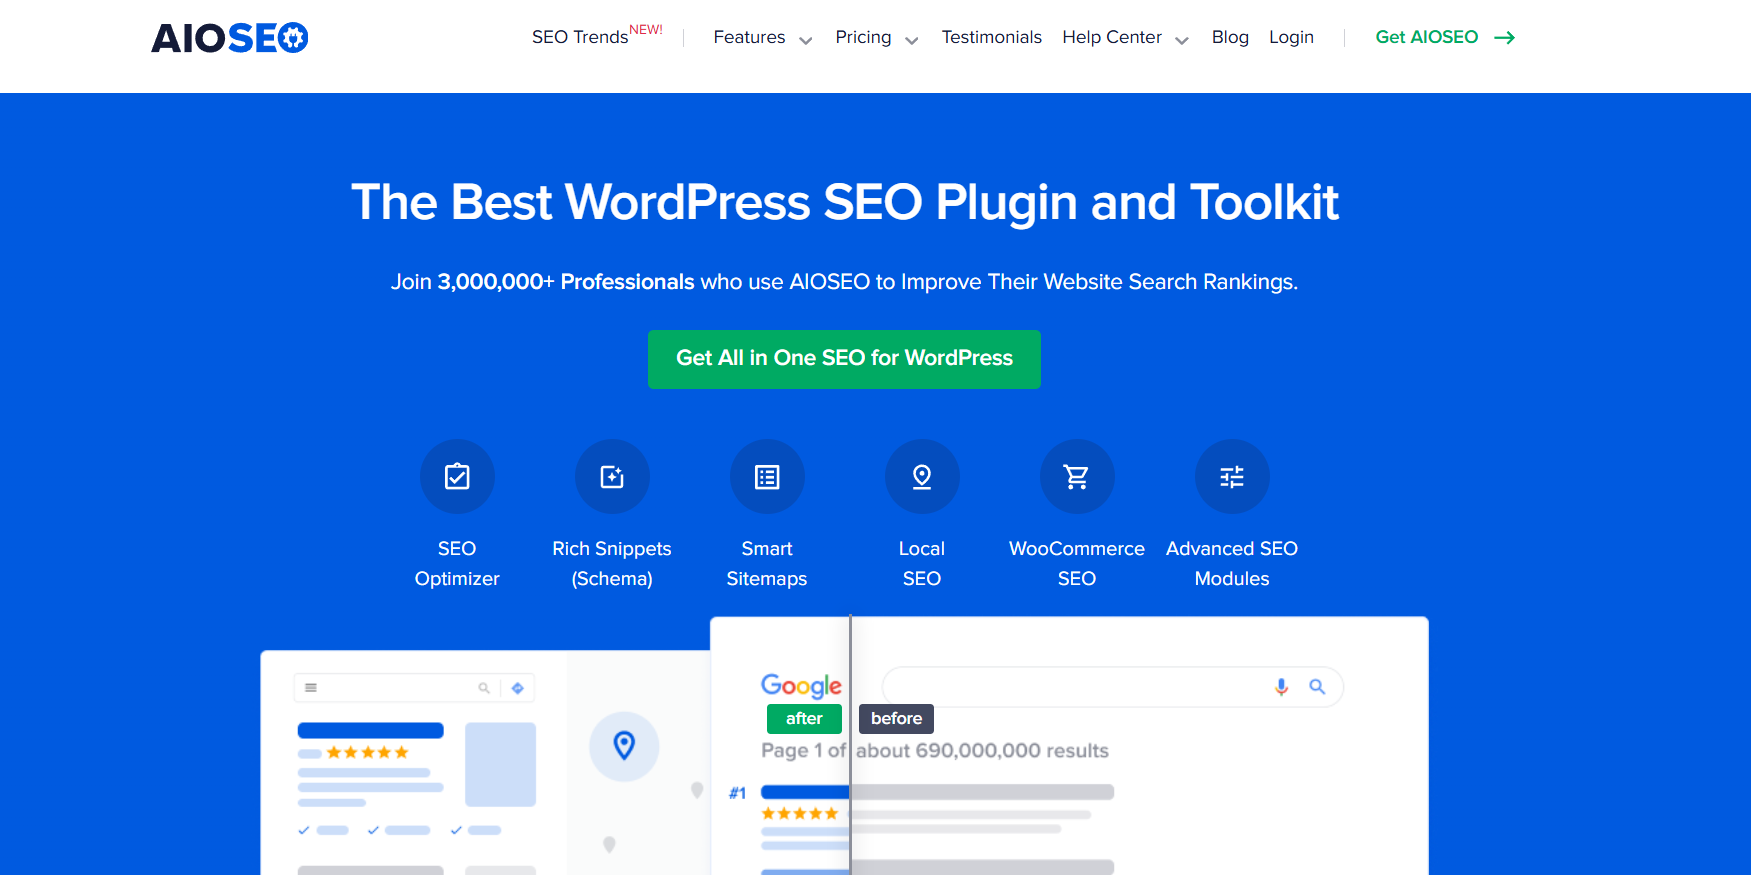Open the Testimonials page

point(991,38)
